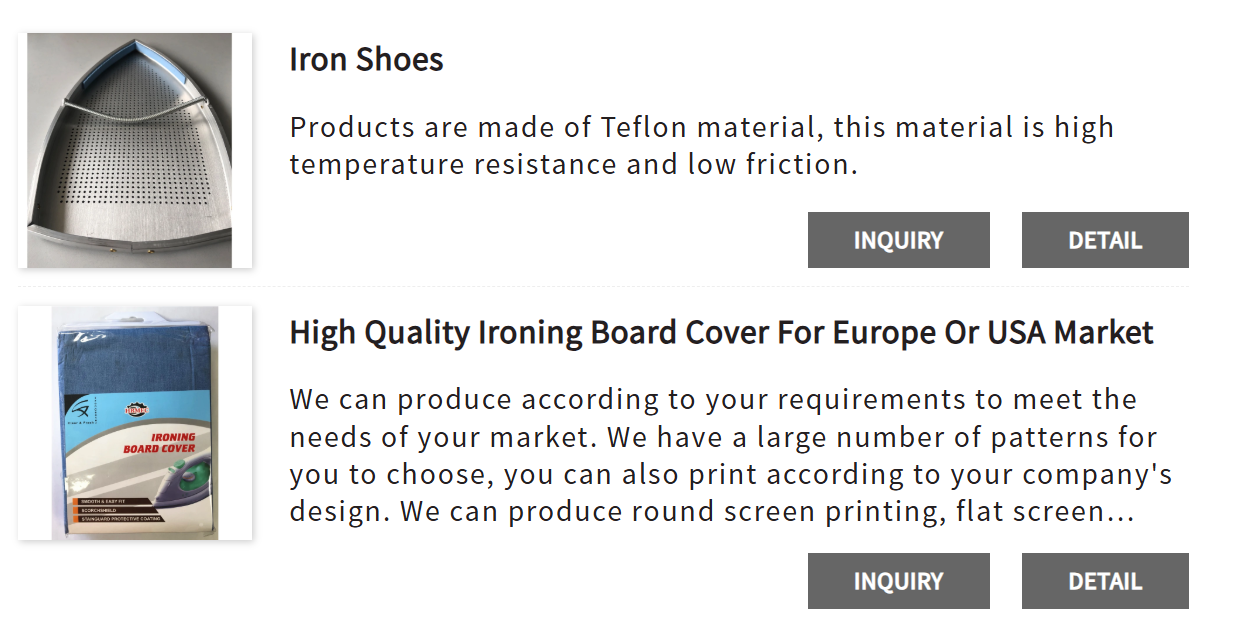Click the STAINGUARD PROTECTIVE COATING badge

coord(120,519)
